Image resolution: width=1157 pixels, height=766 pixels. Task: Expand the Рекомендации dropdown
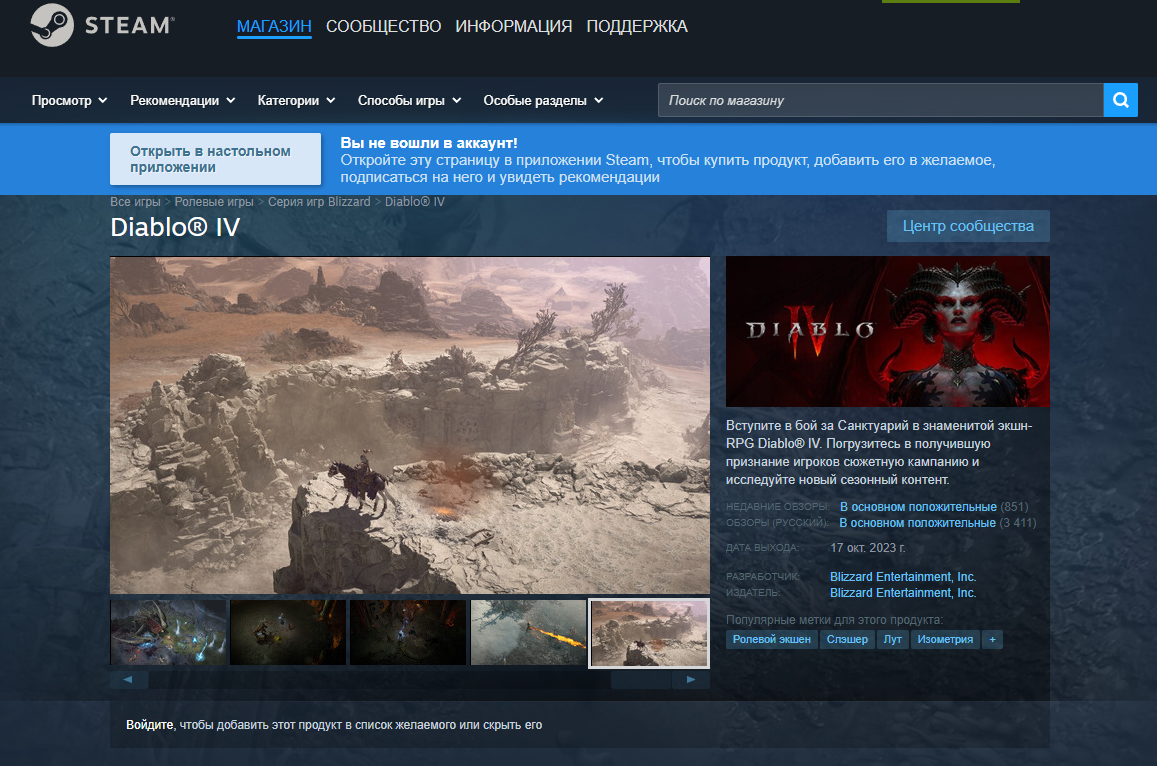[182, 100]
